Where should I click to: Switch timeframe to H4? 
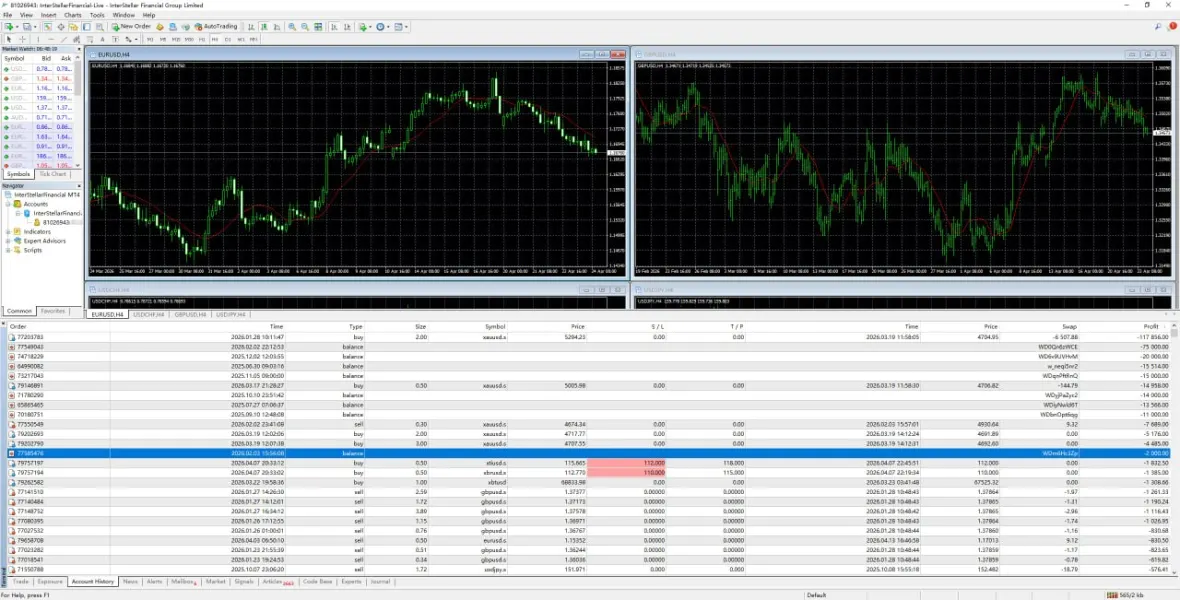(214, 39)
